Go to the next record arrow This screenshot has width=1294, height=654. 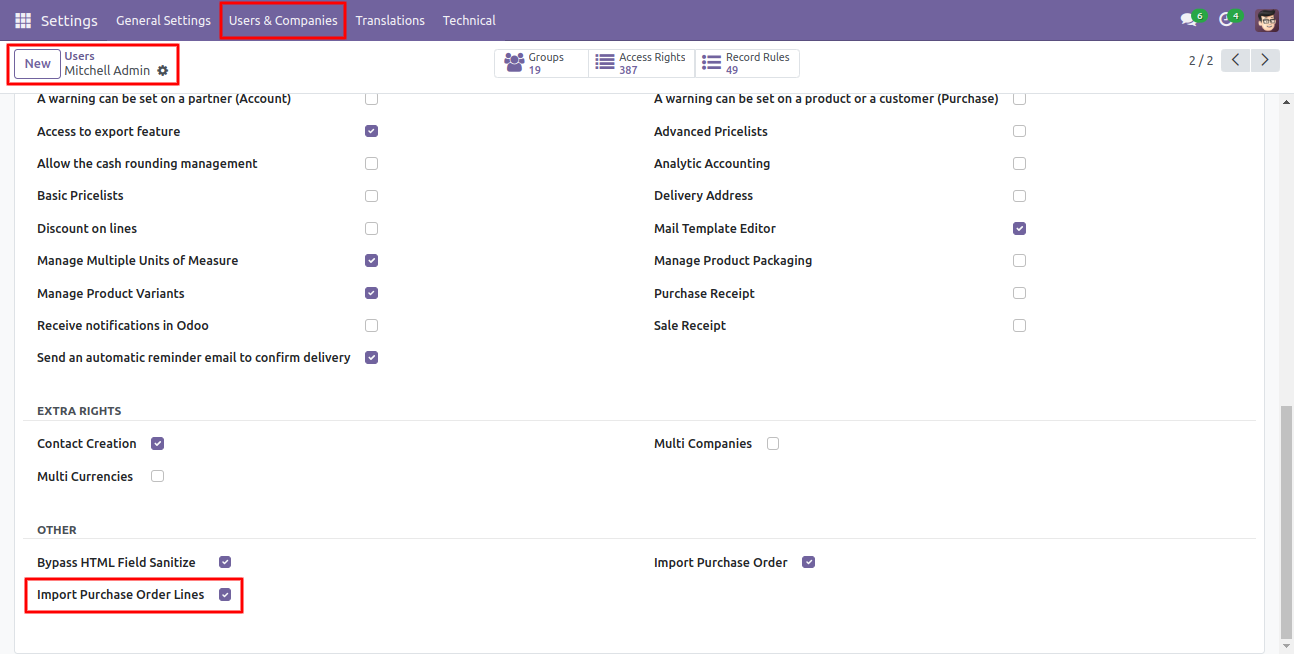[x=1266, y=60]
